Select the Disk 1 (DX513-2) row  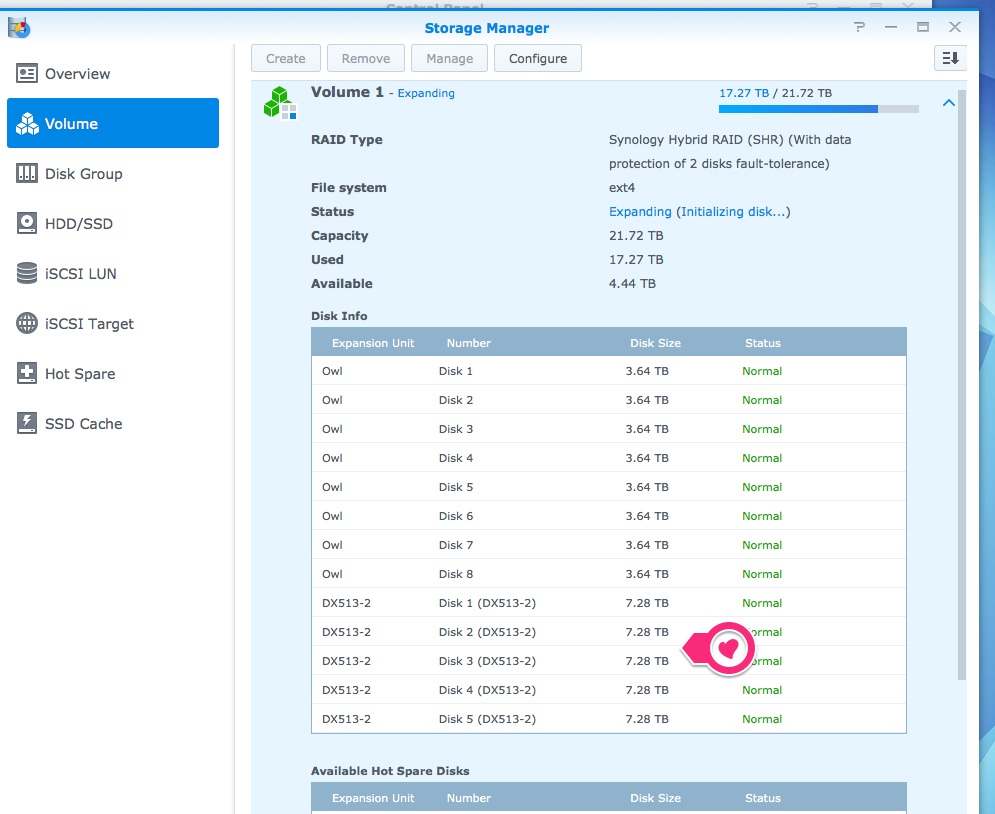609,603
